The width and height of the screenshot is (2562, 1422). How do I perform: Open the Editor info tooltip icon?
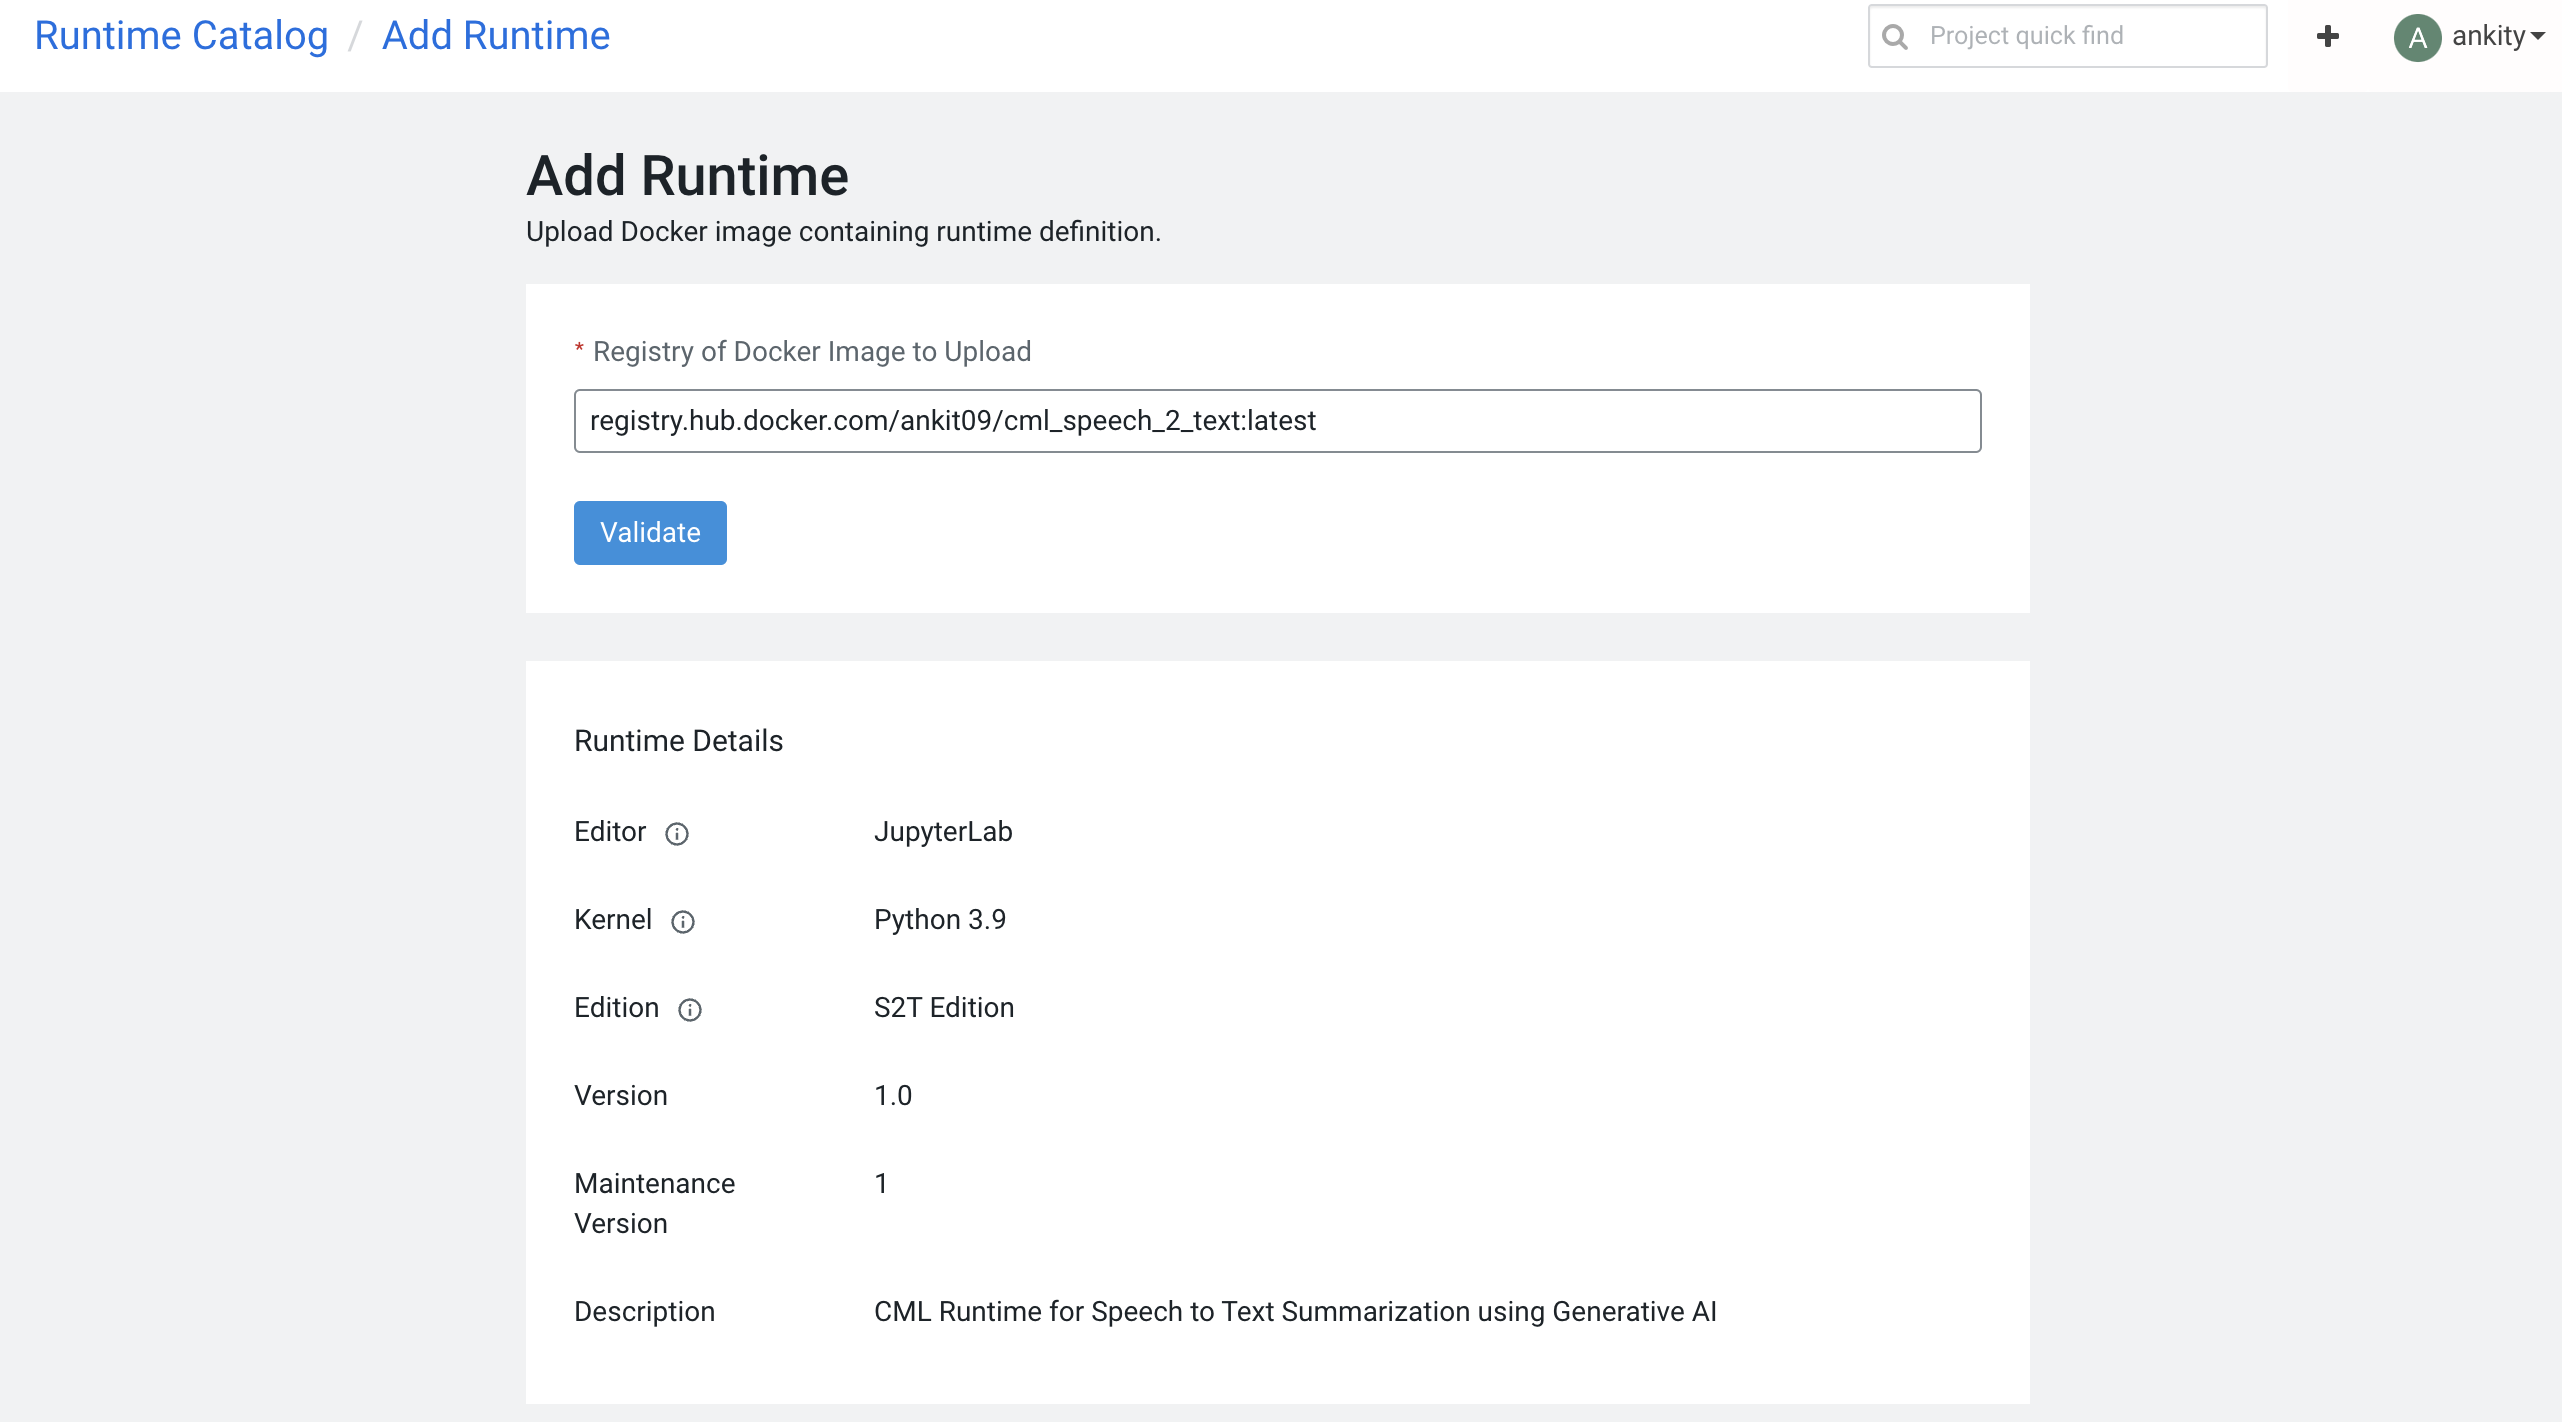677,834
